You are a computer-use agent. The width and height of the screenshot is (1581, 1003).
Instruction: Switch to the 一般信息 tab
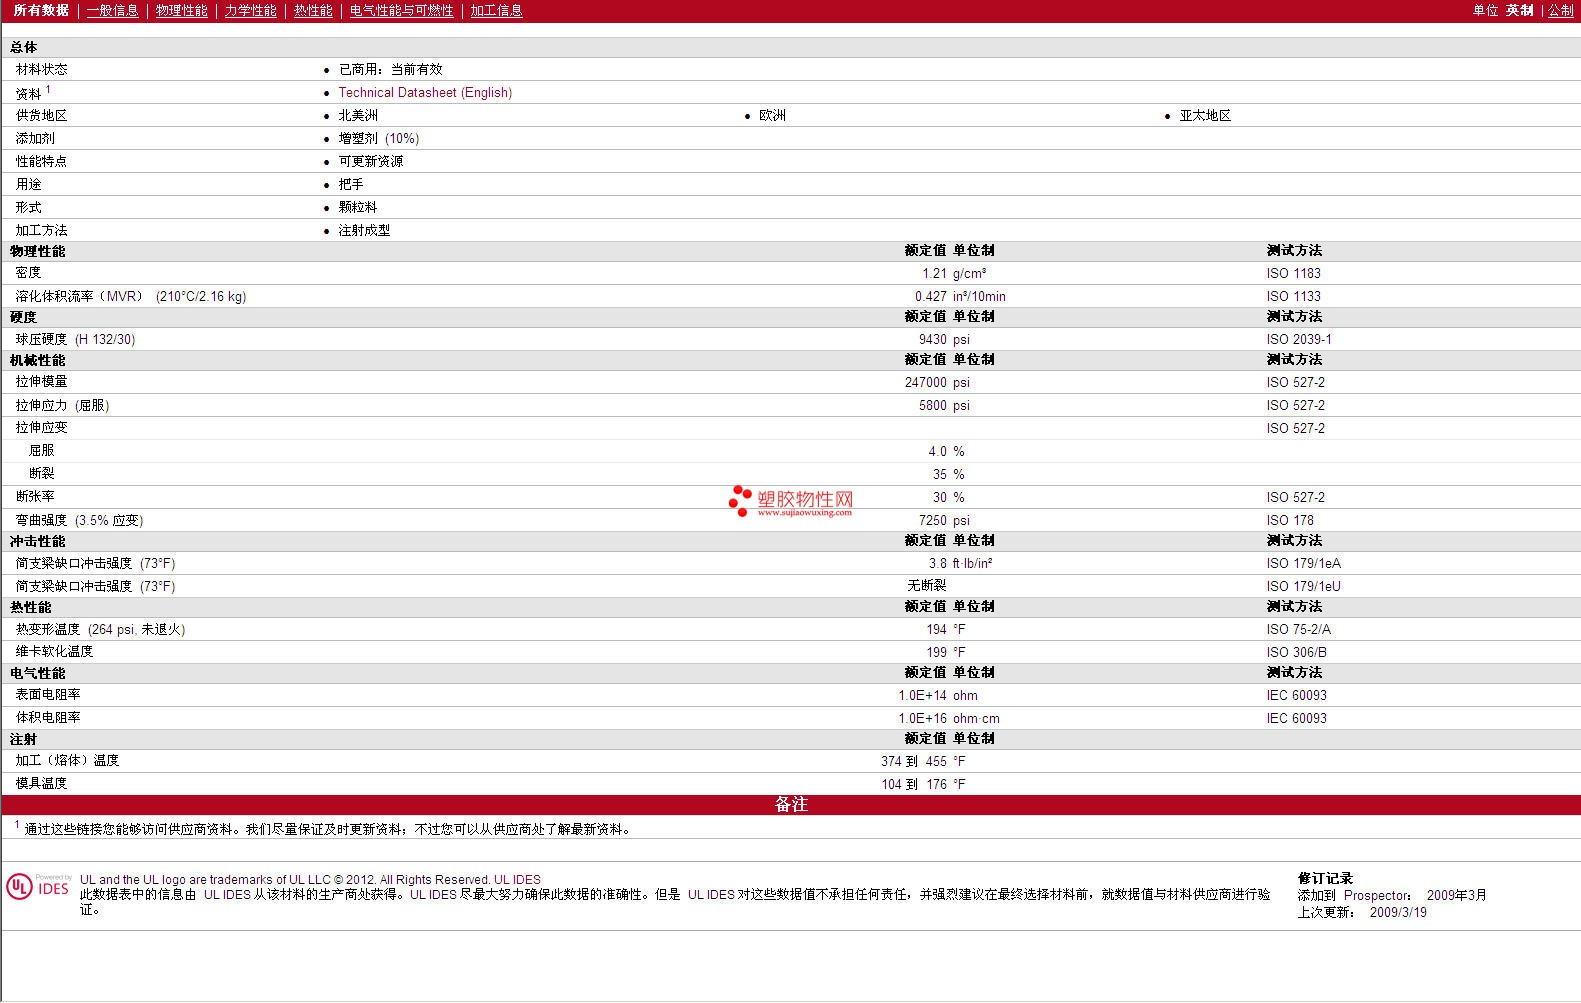pyautogui.click(x=112, y=10)
